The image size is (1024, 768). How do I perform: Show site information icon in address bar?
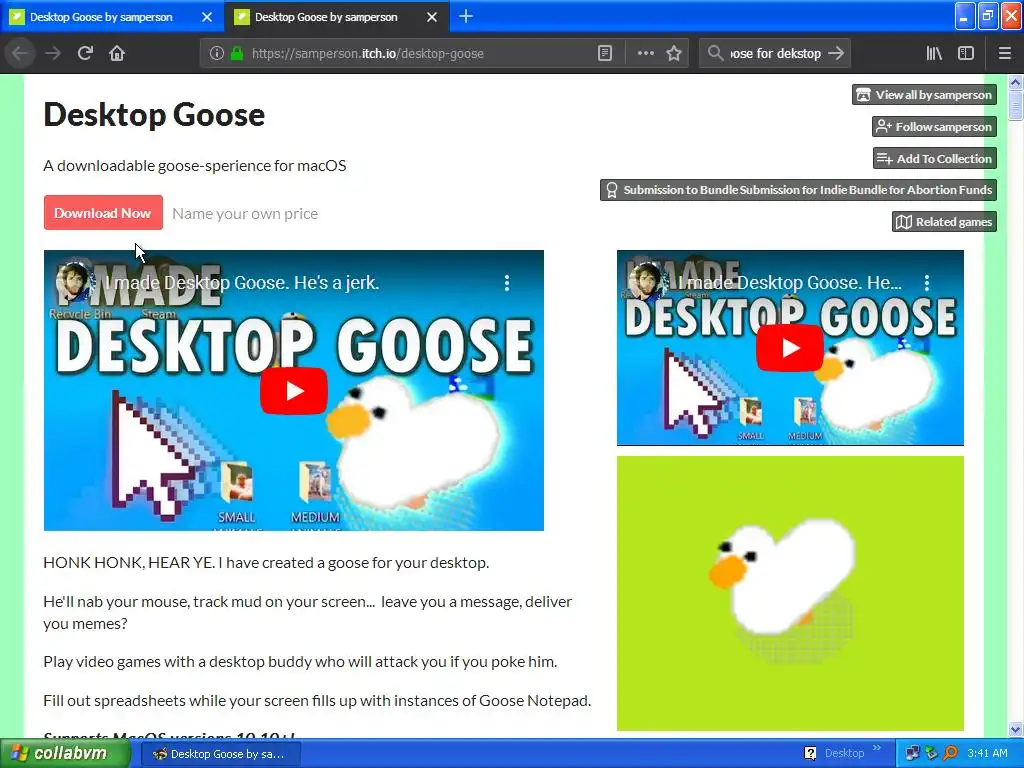click(x=216, y=54)
